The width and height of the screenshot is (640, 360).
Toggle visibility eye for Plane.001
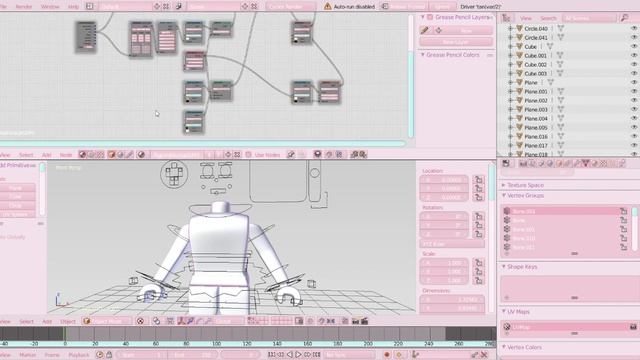point(634,91)
